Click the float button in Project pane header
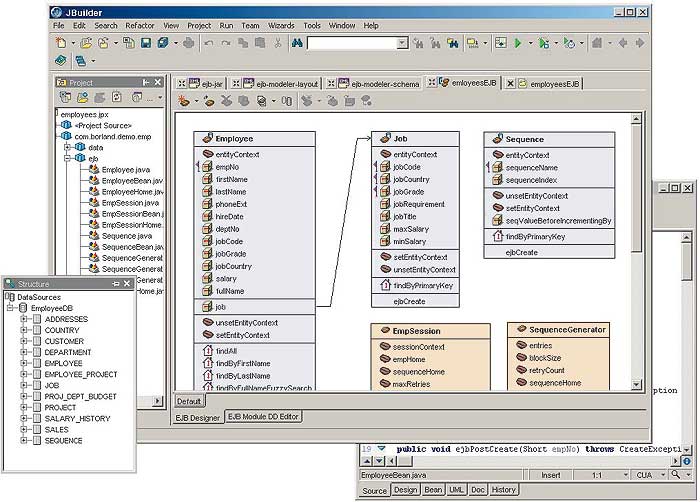The height and width of the screenshot is (502, 700). coord(146,82)
